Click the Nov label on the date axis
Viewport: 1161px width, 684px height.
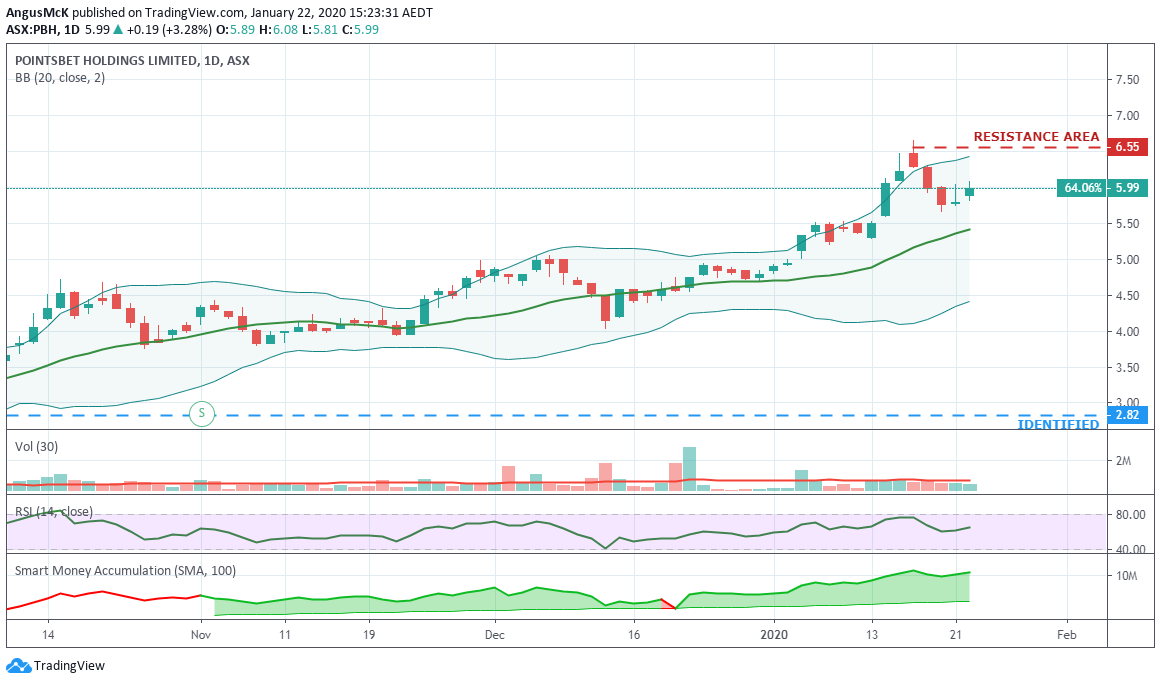201,635
